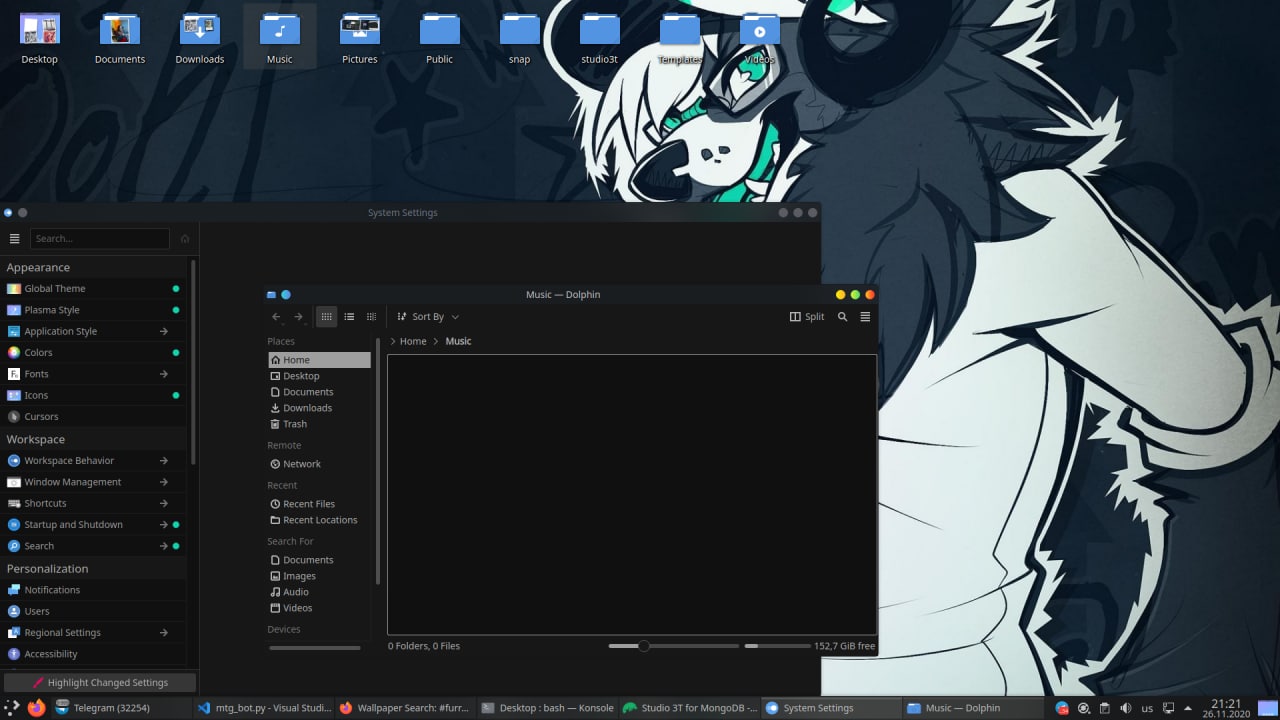Open Trash in Dolphin's Places panel
Viewport: 1280px width, 720px height.
tap(319, 424)
